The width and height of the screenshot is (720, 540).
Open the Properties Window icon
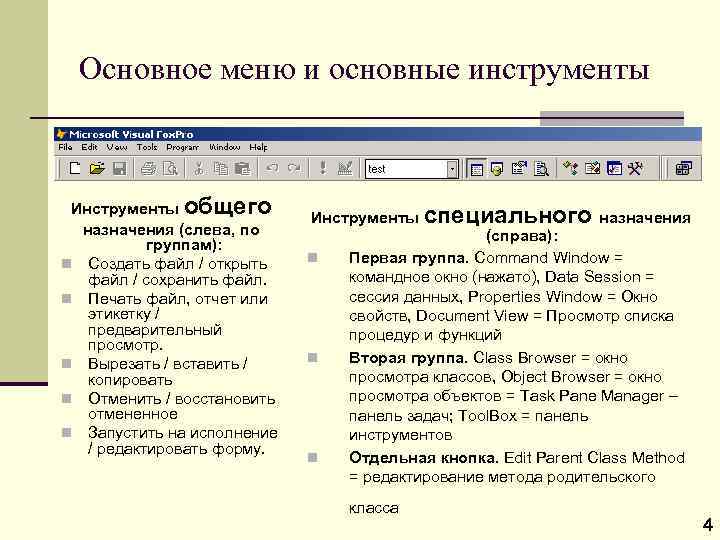(519, 169)
